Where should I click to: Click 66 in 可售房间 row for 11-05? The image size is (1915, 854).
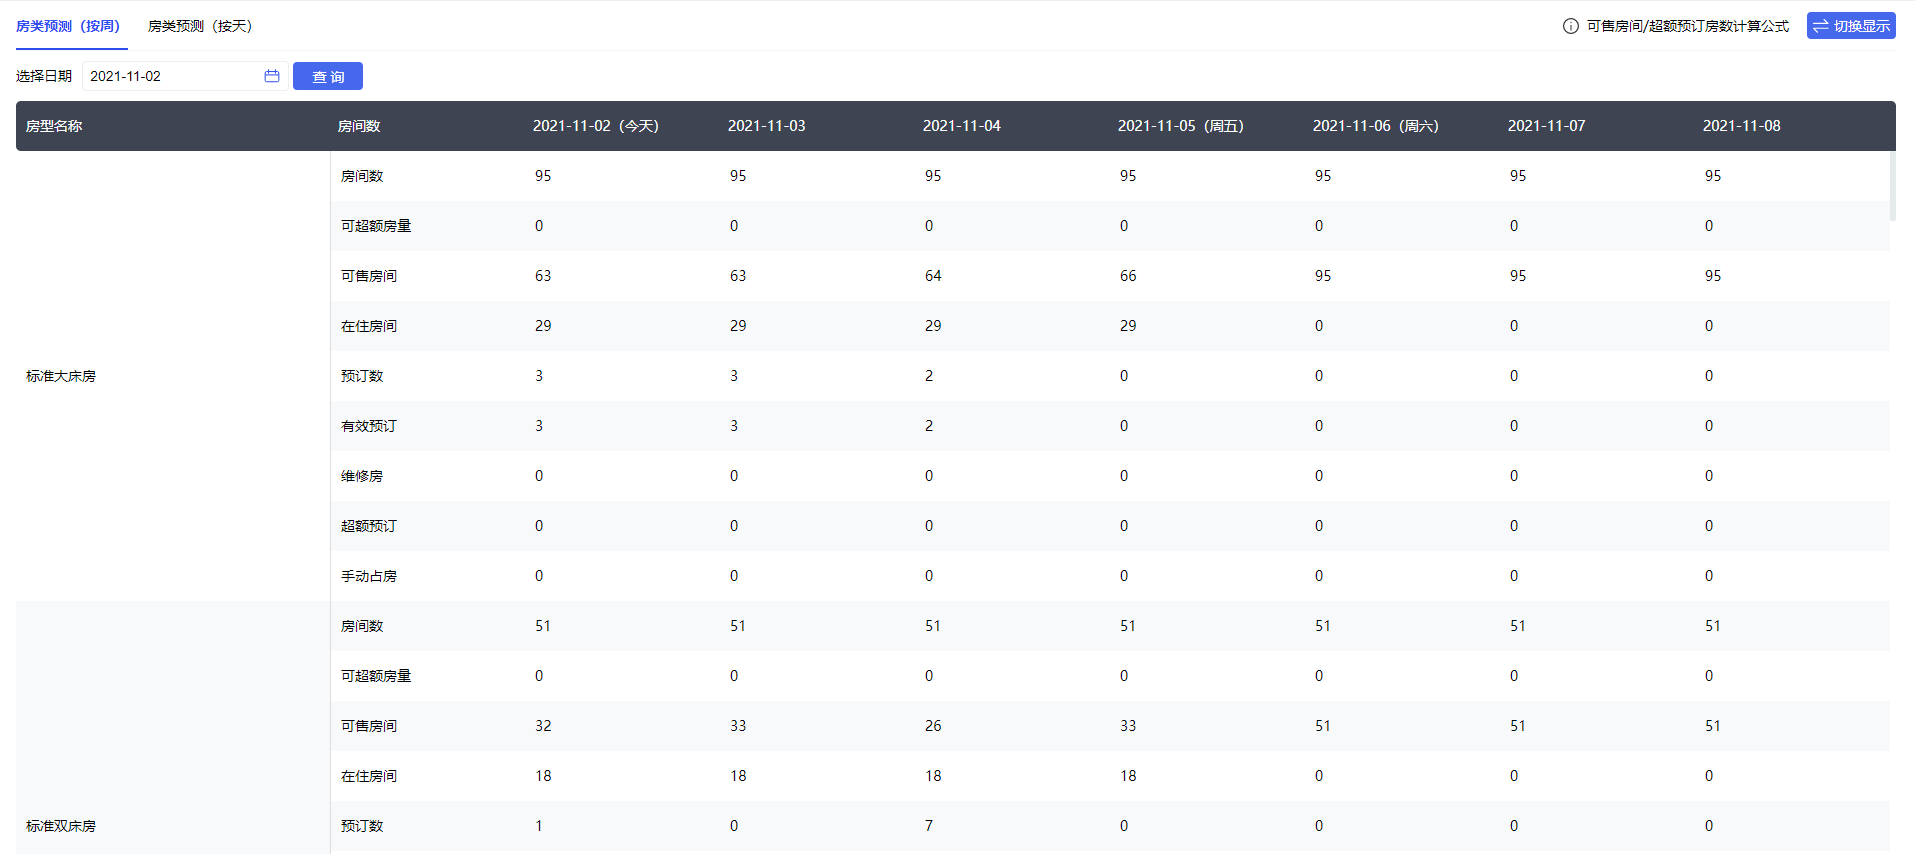tap(1128, 276)
